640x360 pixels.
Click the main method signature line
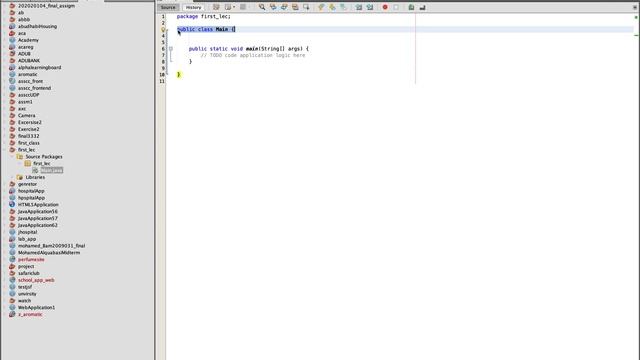click(x=249, y=49)
